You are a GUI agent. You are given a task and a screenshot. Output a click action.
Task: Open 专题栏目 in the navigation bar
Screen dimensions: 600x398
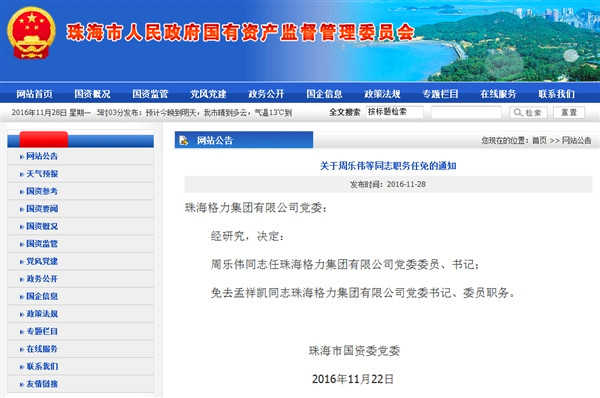[440, 94]
